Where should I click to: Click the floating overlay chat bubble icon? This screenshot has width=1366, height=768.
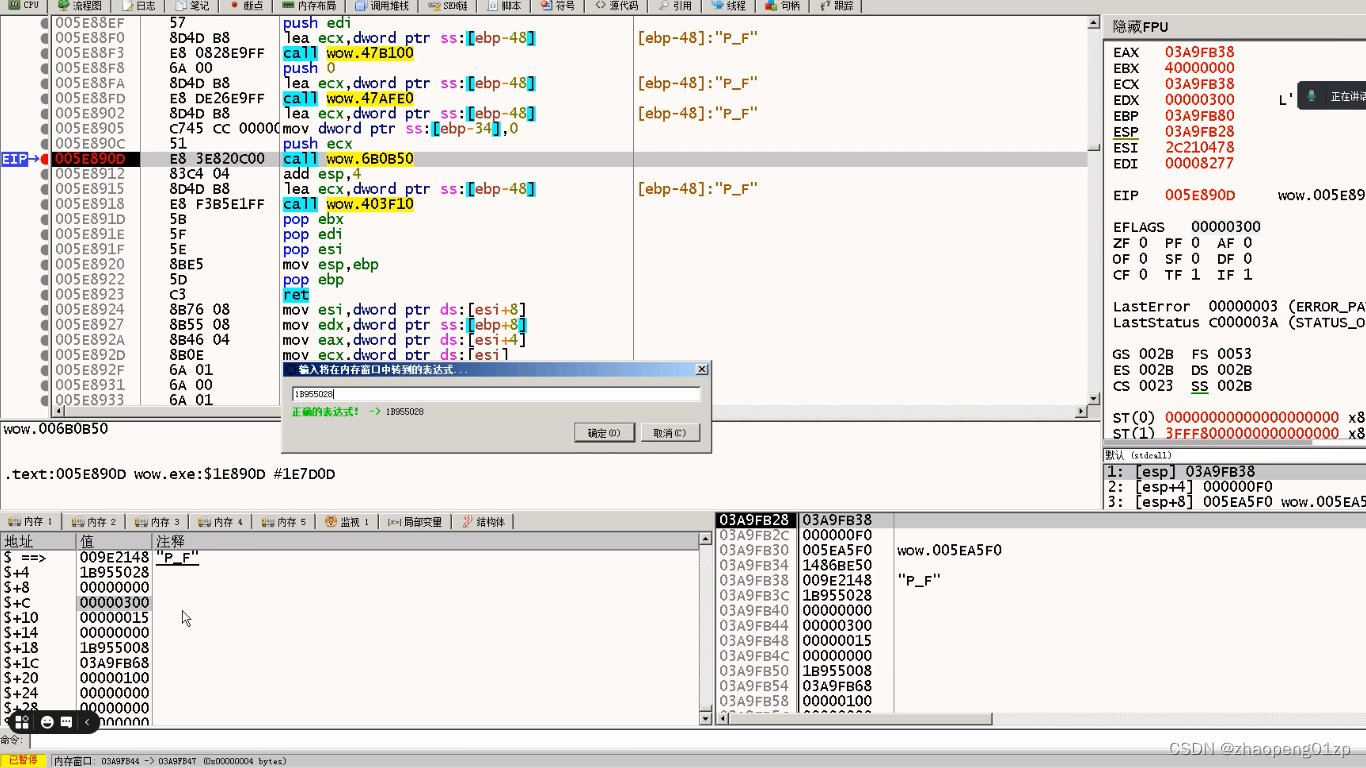click(x=66, y=722)
